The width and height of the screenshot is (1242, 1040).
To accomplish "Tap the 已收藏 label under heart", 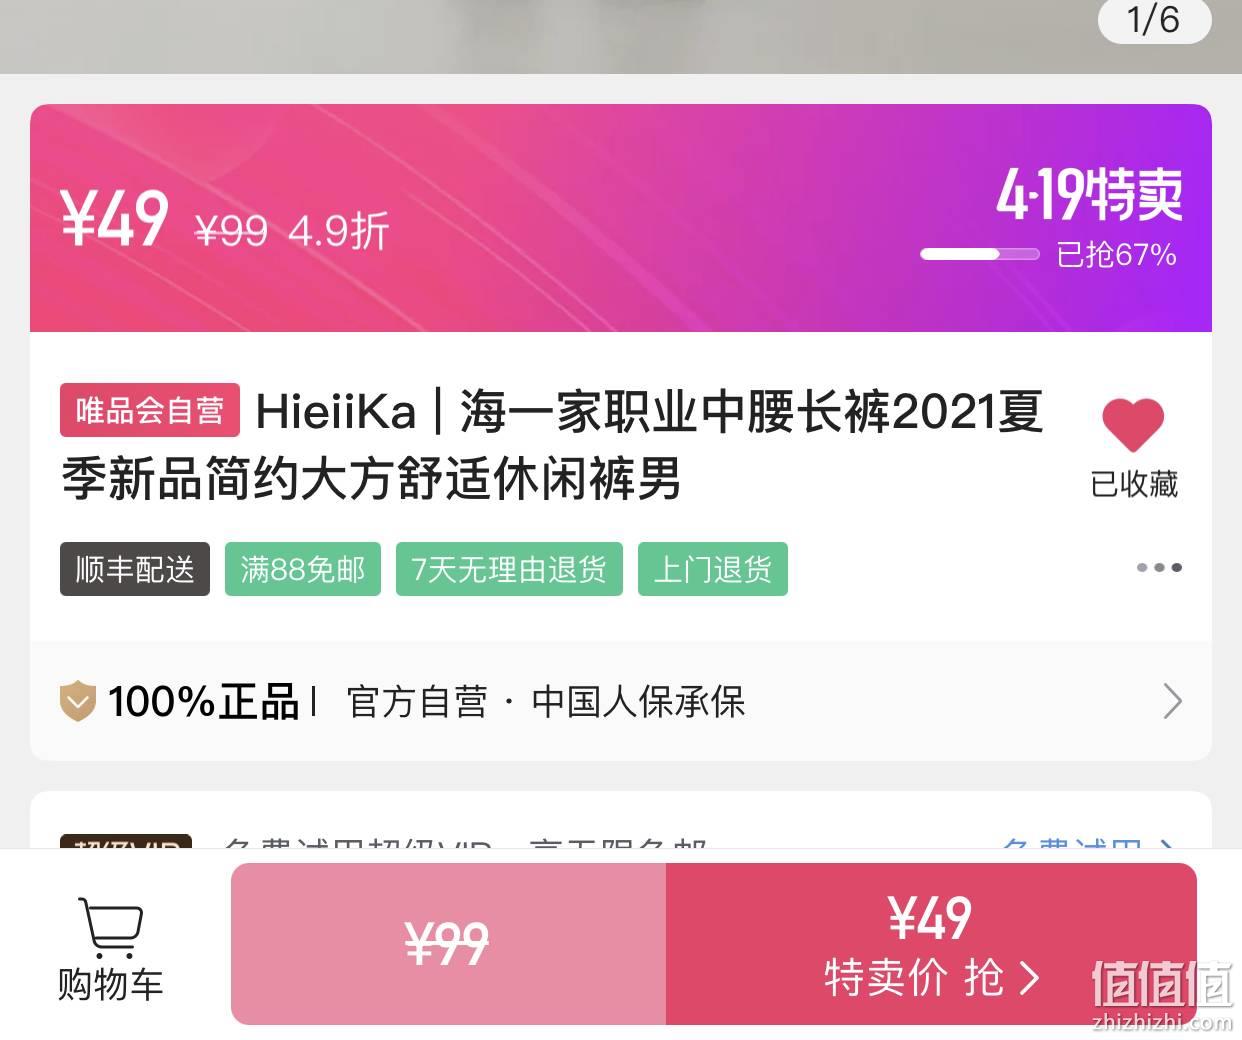I will pyautogui.click(x=1134, y=484).
